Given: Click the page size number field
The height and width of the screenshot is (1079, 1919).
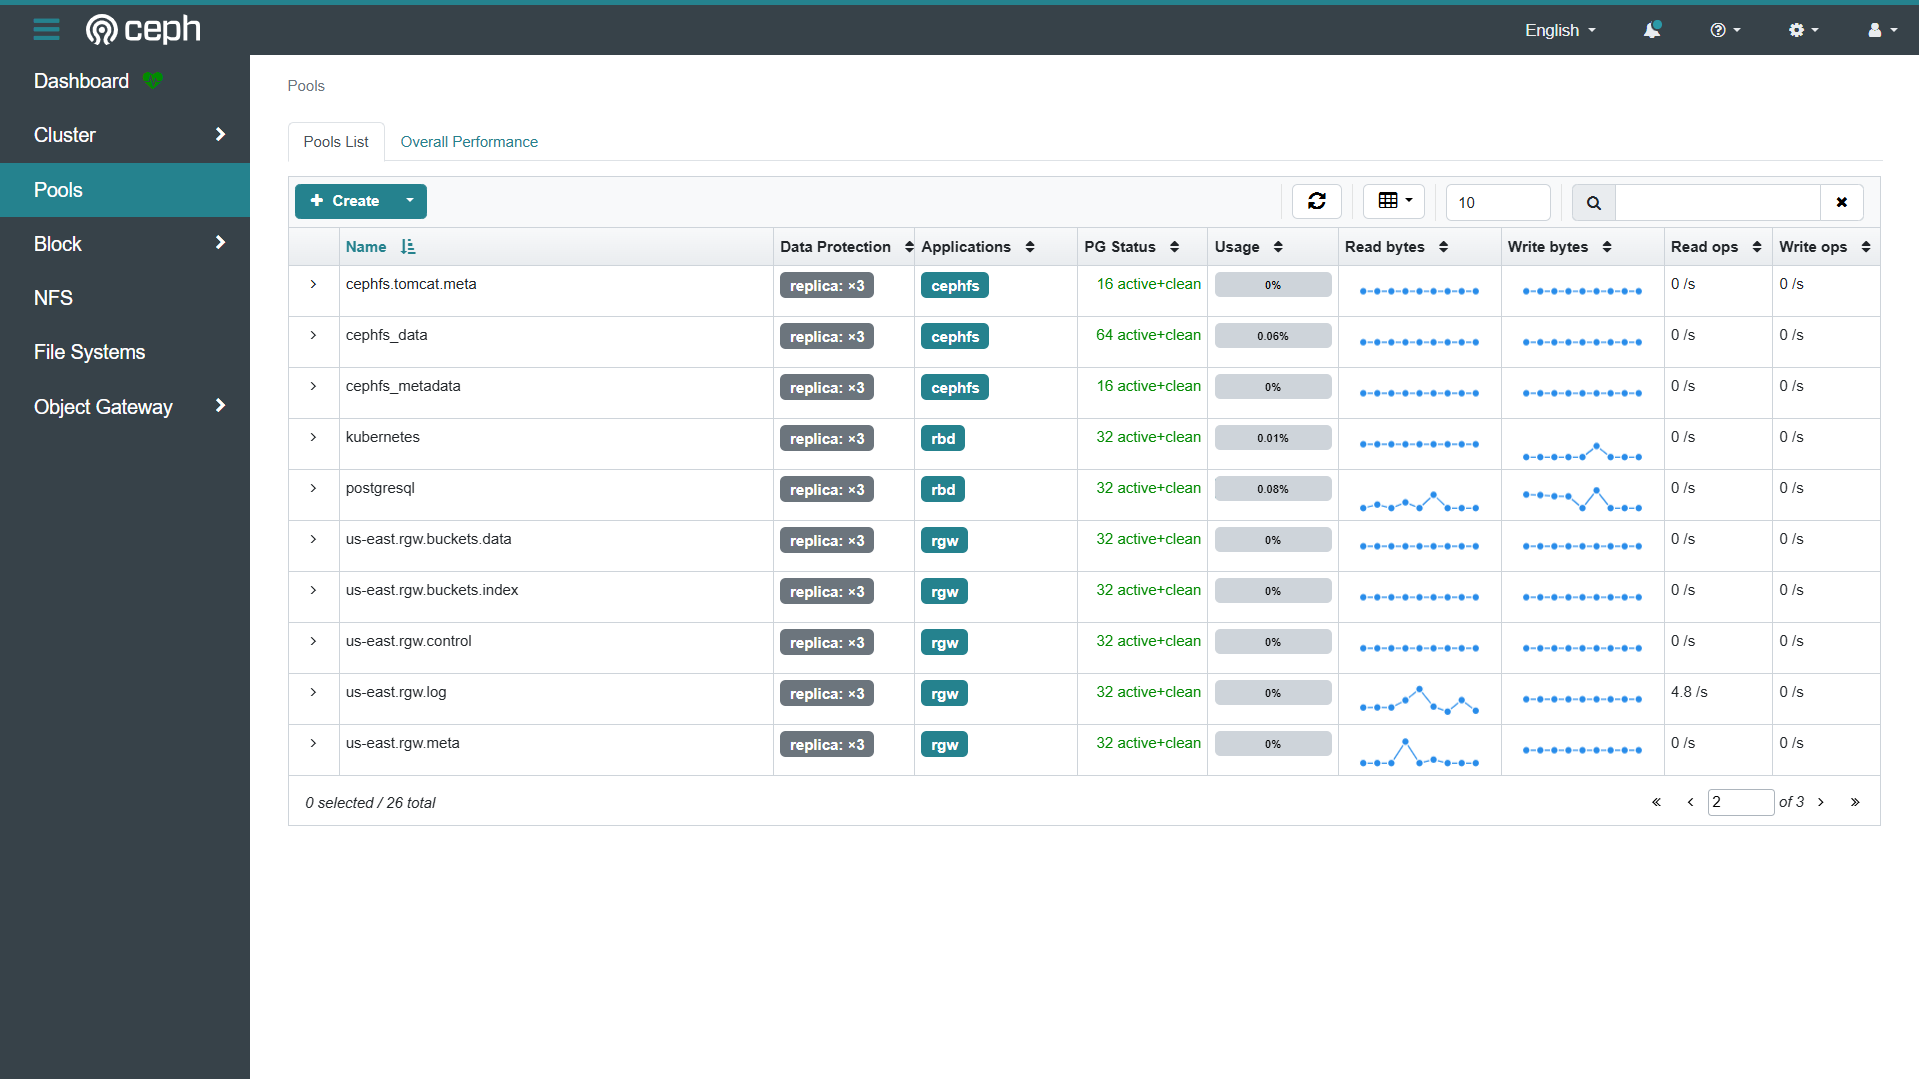Looking at the screenshot, I should tap(1498, 202).
